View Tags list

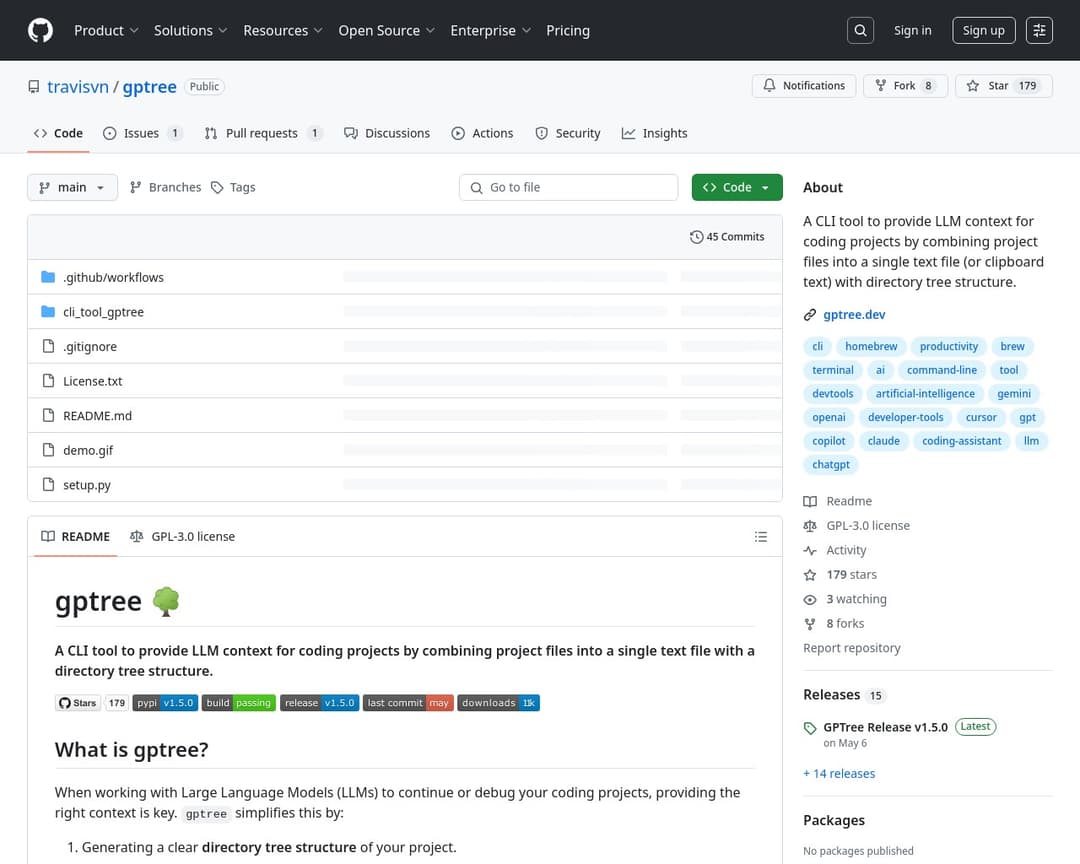[233, 187]
